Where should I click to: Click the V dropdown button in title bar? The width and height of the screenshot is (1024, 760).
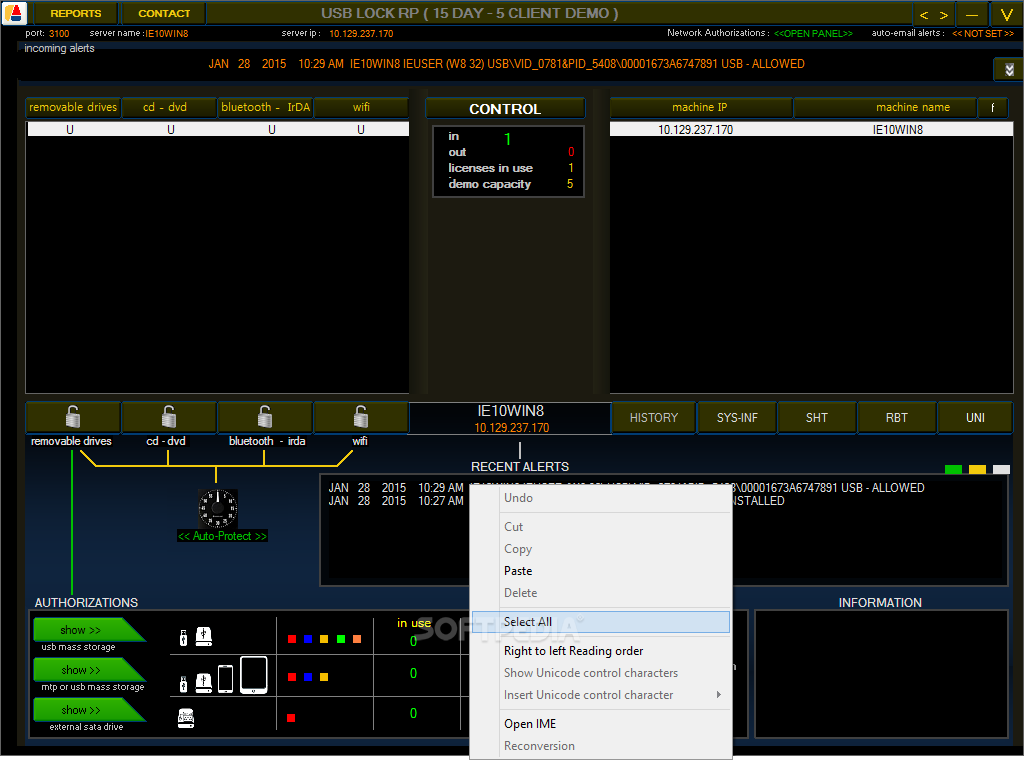click(x=1006, y=14)
